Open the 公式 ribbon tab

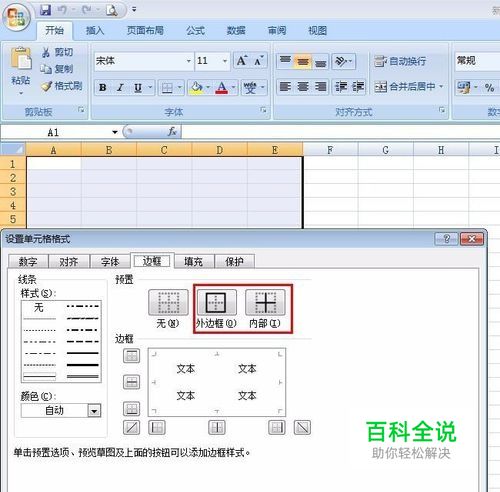tap(195, 31)
